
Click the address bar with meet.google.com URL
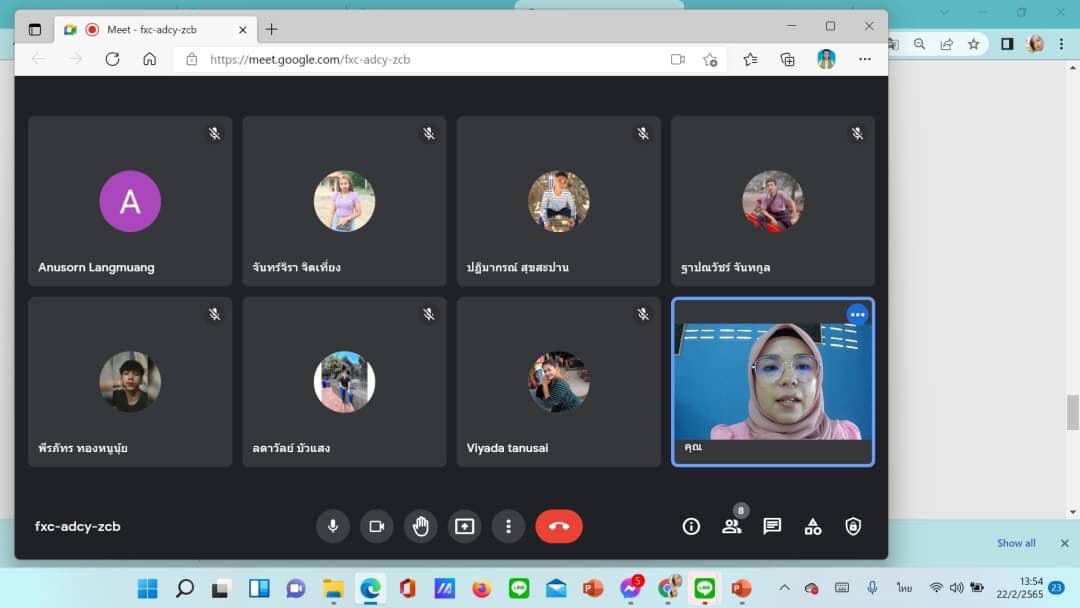point(420,59)
